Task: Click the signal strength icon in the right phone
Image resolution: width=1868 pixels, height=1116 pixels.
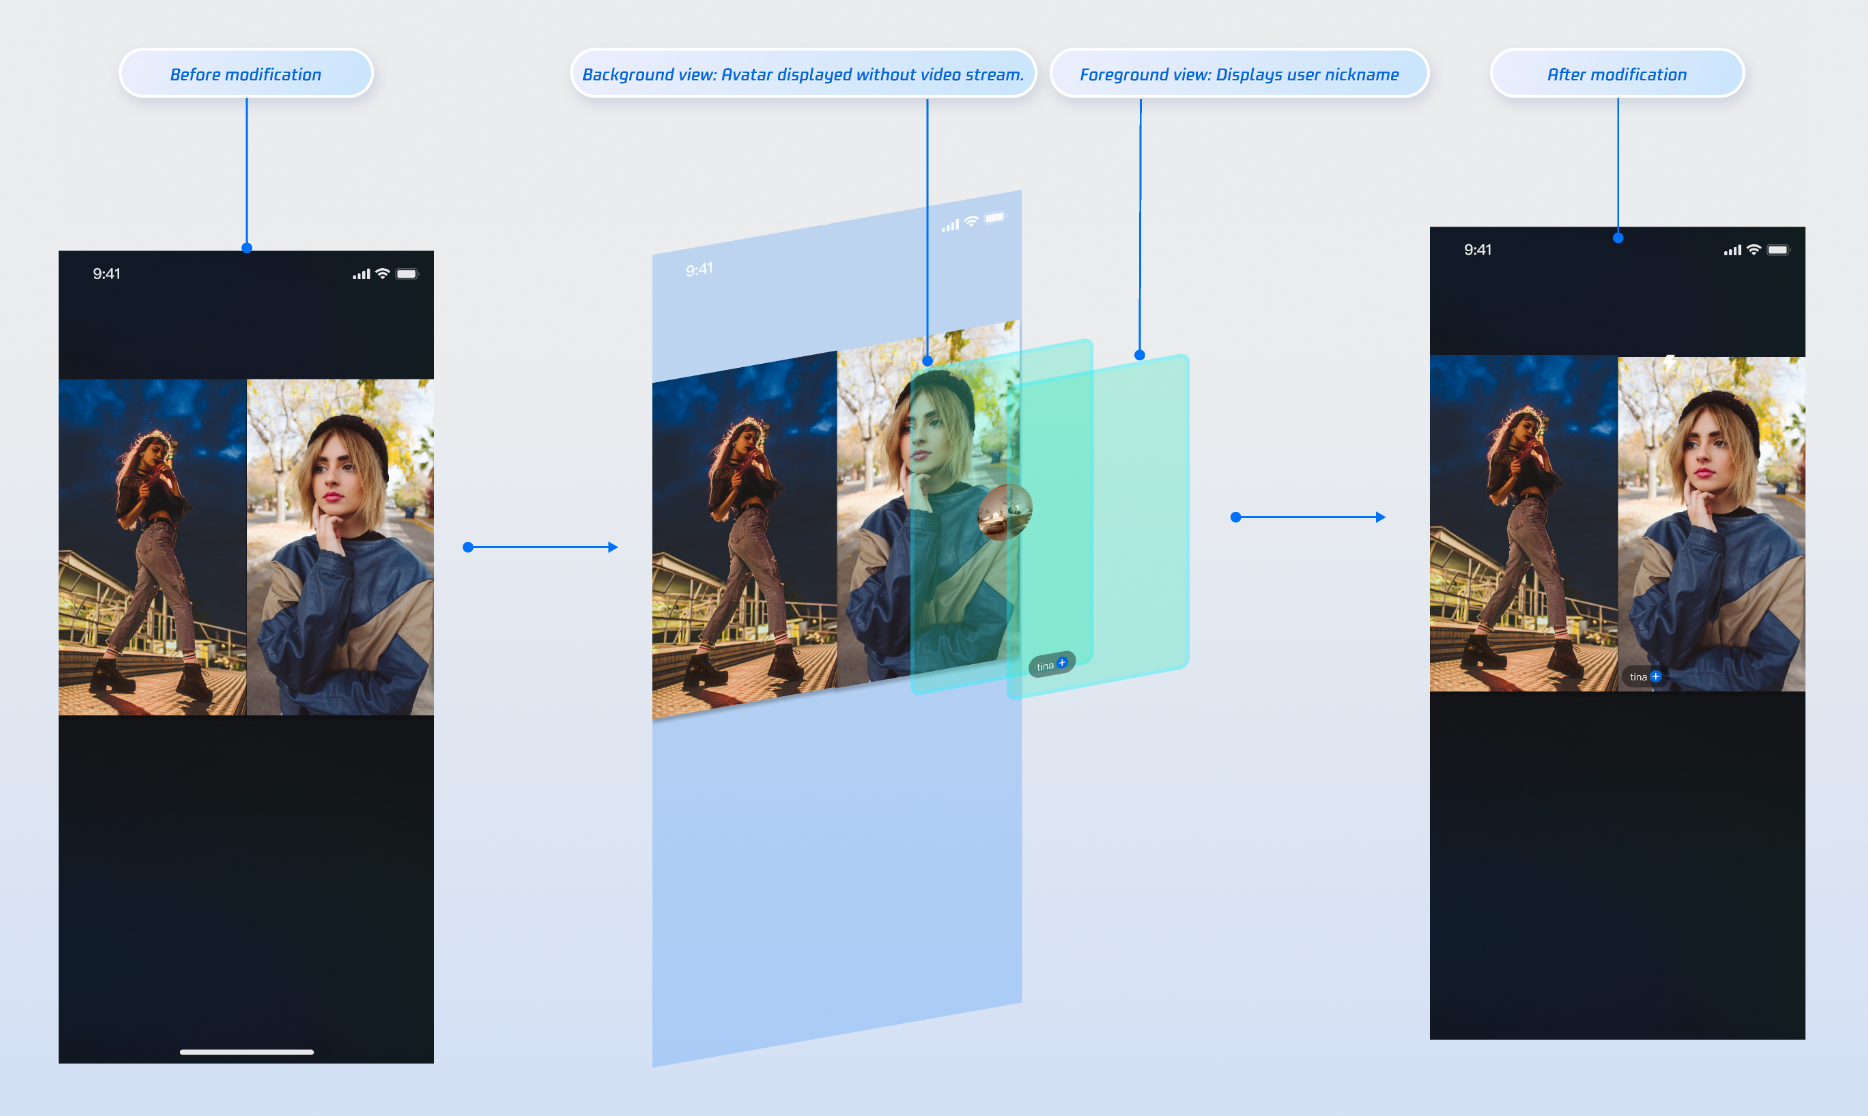Action: tap(1732, 251)
